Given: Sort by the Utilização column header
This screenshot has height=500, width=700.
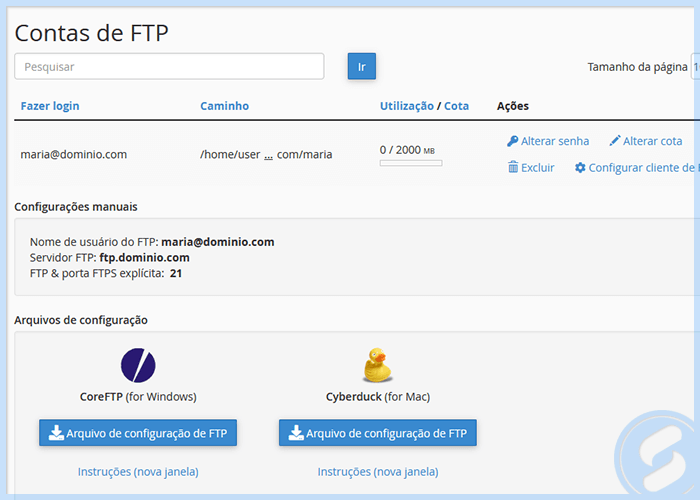Looking at the screenshot, I should [x=407, y=106].
